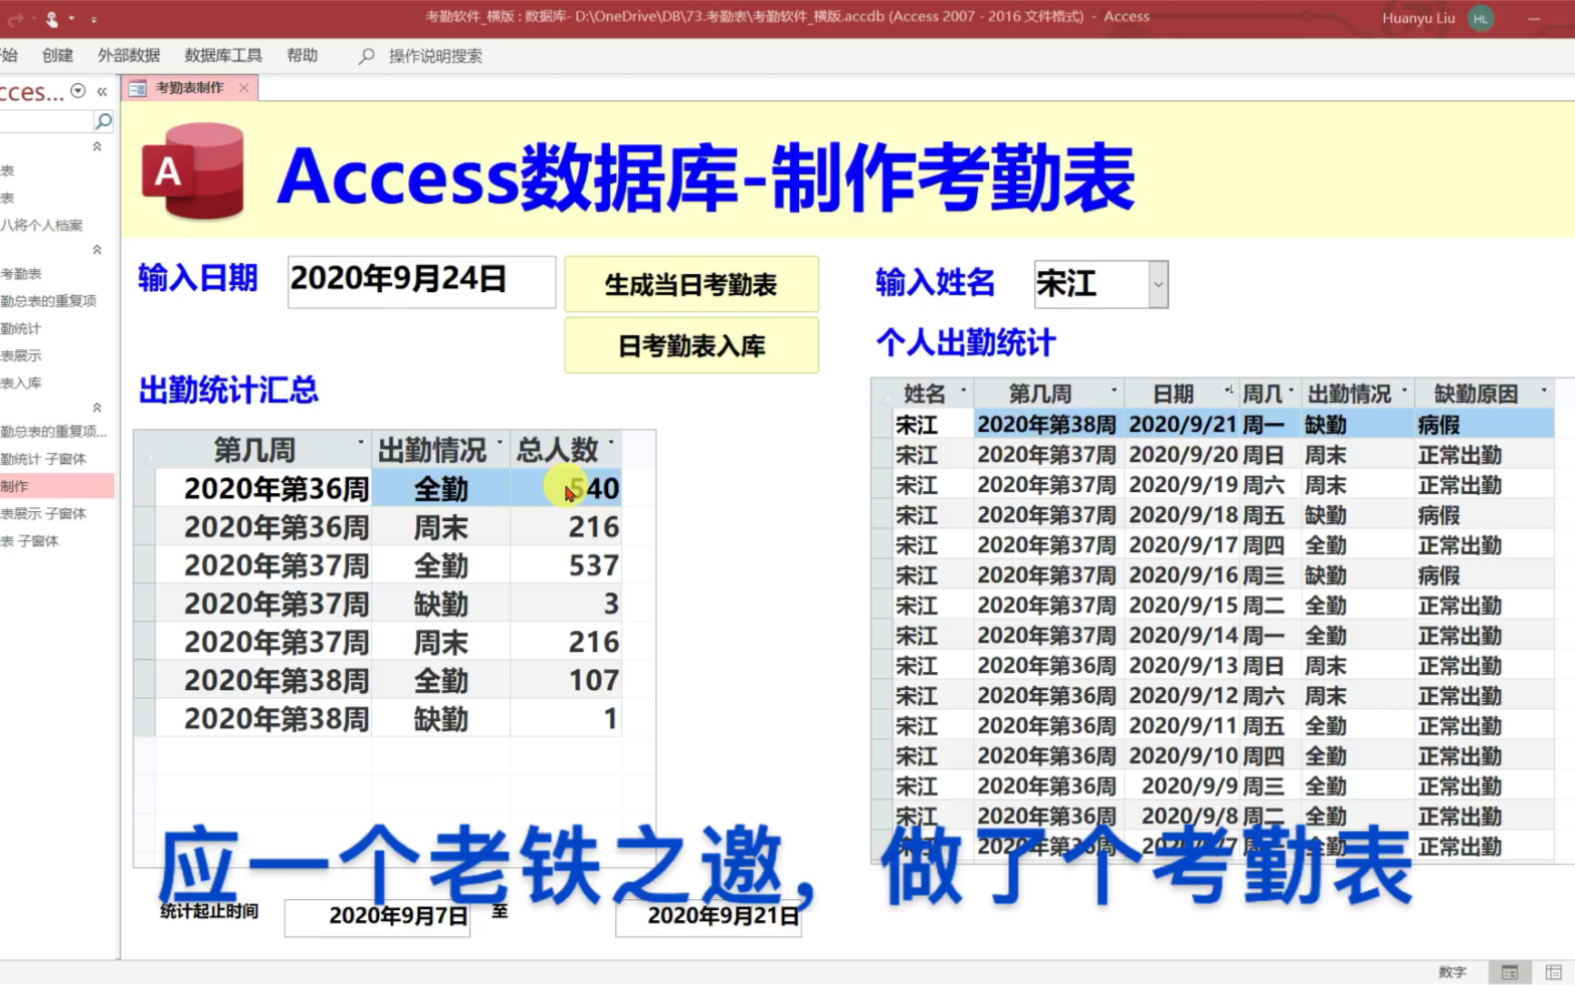Open 日期 column sort arrow

point(1229,391)
